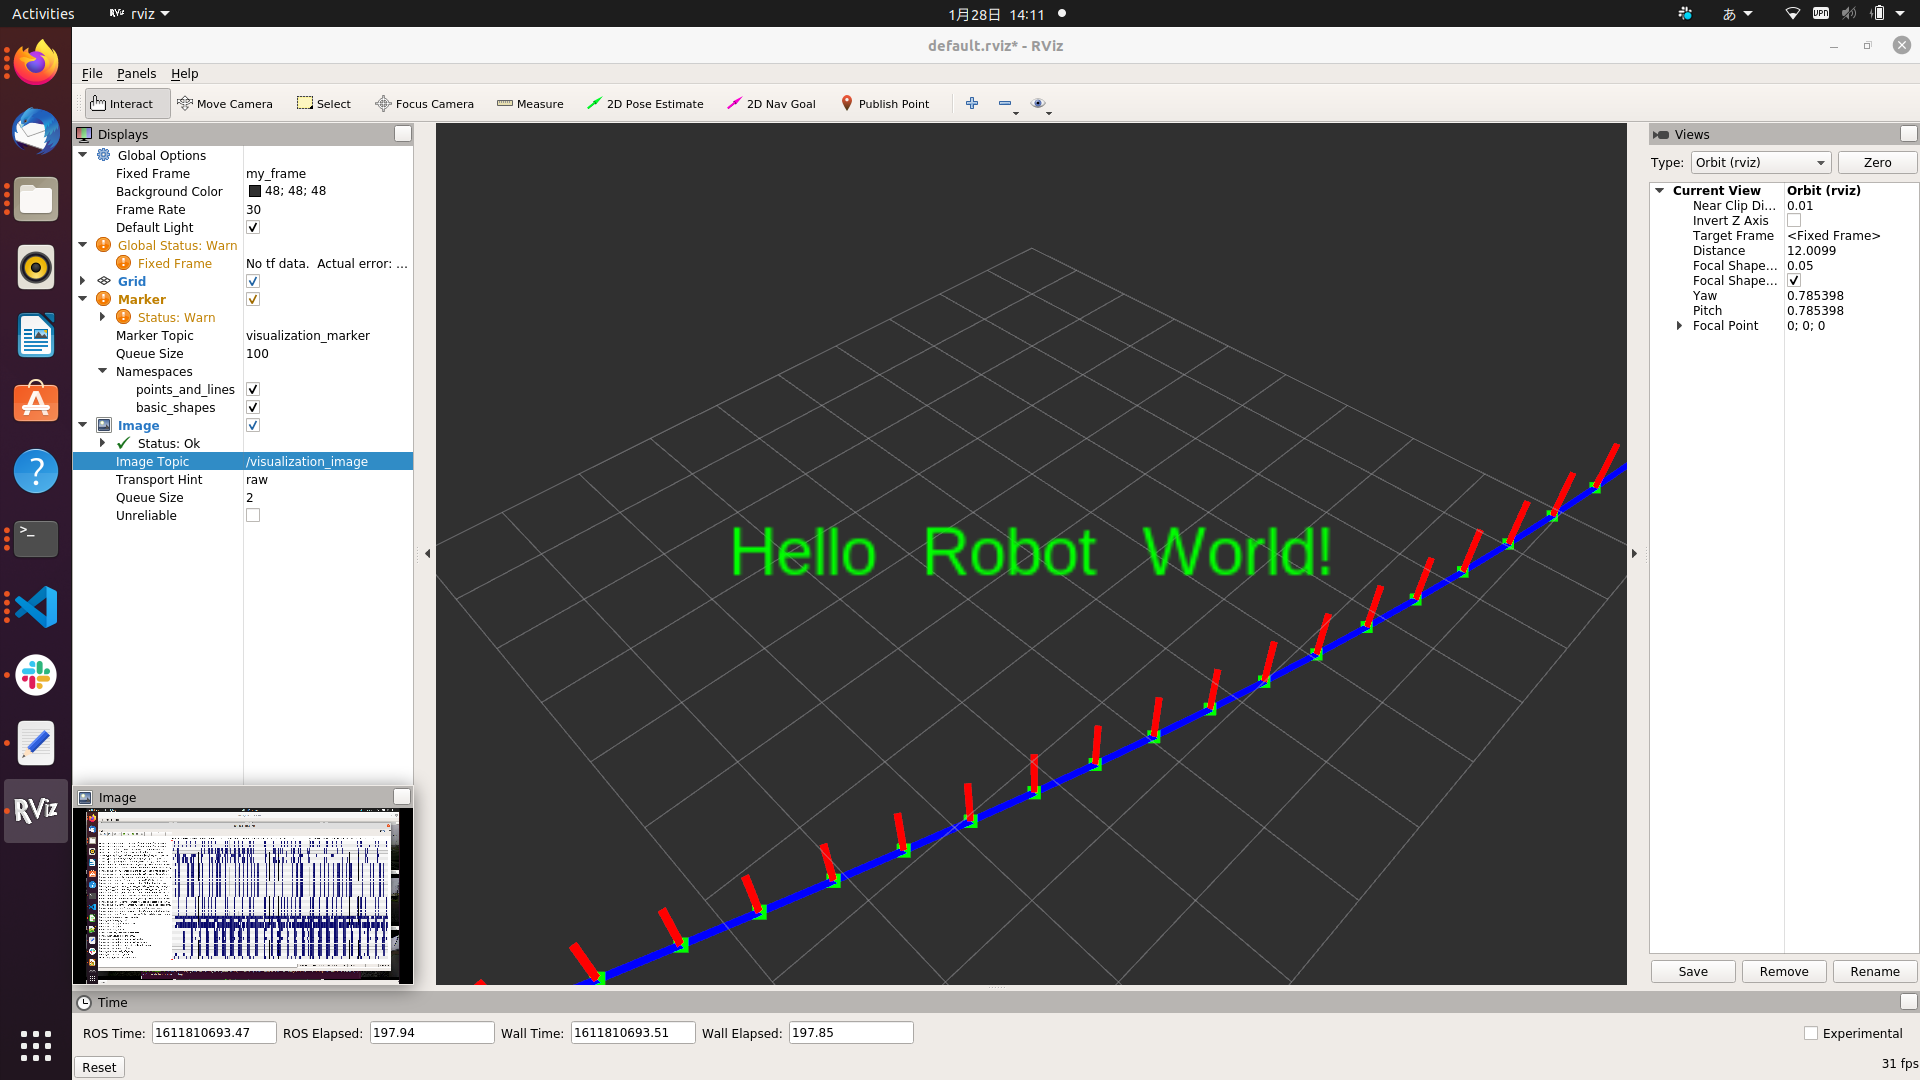Pick the Measure tool
Viewport: 1920px width, 1080px height.
coord(530,104)
